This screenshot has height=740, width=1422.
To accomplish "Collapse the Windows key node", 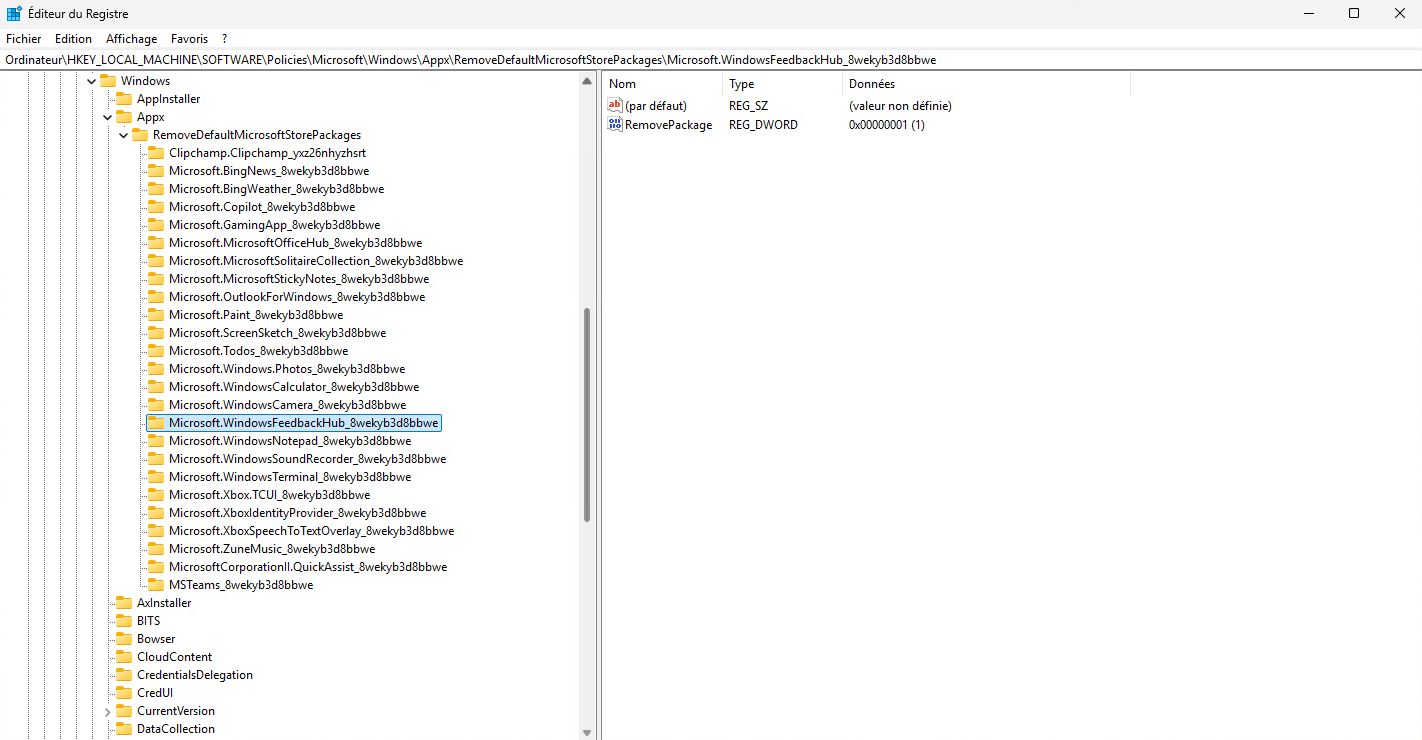I will pos(92,81).
